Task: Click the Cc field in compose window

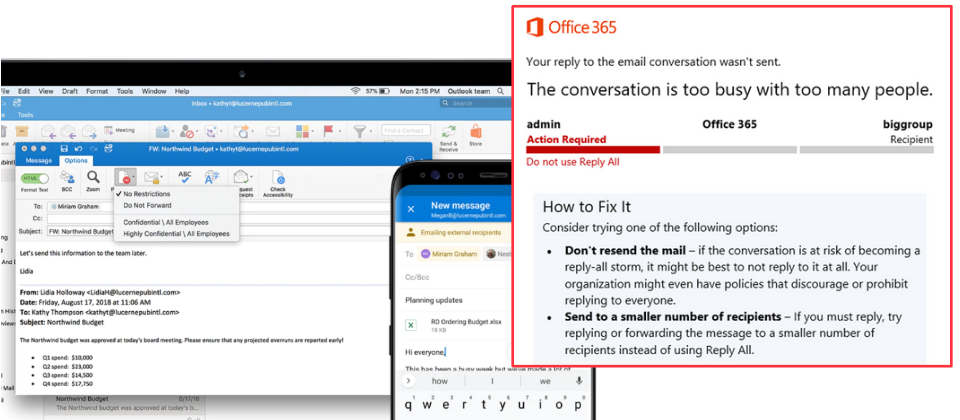Action: [217, 219]
